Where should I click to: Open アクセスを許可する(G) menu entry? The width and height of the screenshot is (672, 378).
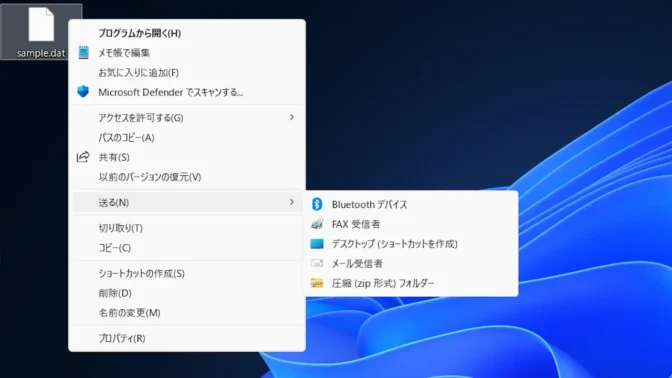(x=187, y=117)
